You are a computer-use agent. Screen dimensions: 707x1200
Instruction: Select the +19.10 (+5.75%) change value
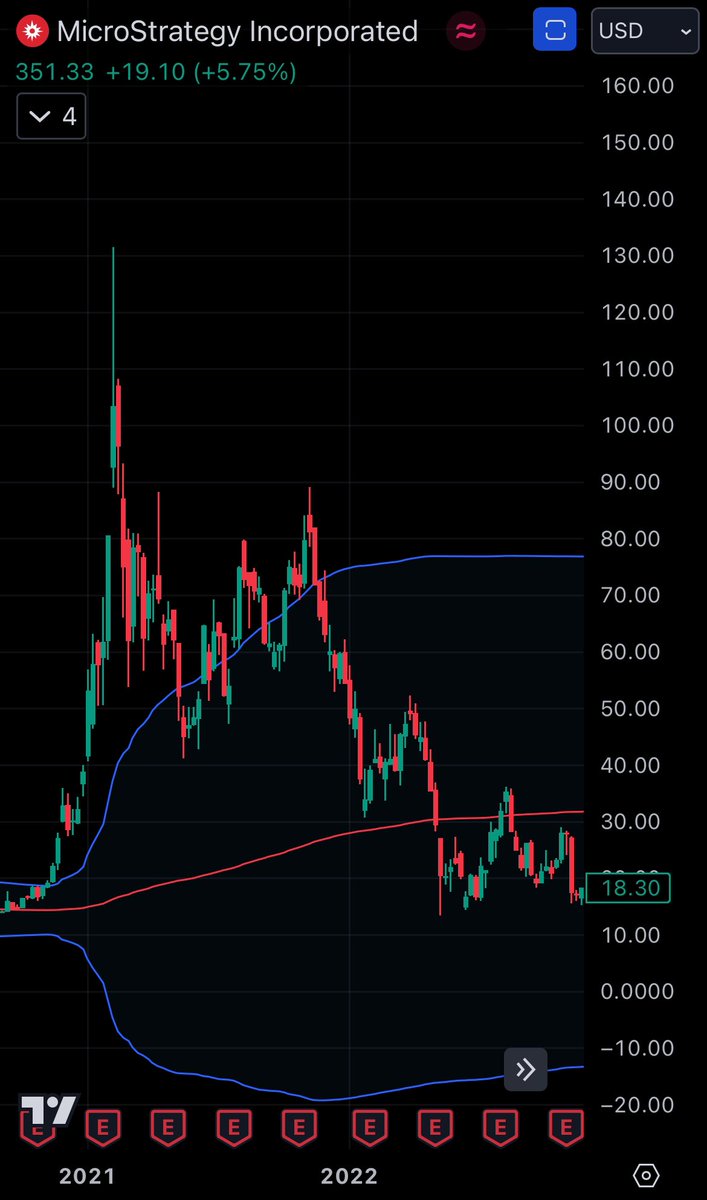click(x=202, y=73)
